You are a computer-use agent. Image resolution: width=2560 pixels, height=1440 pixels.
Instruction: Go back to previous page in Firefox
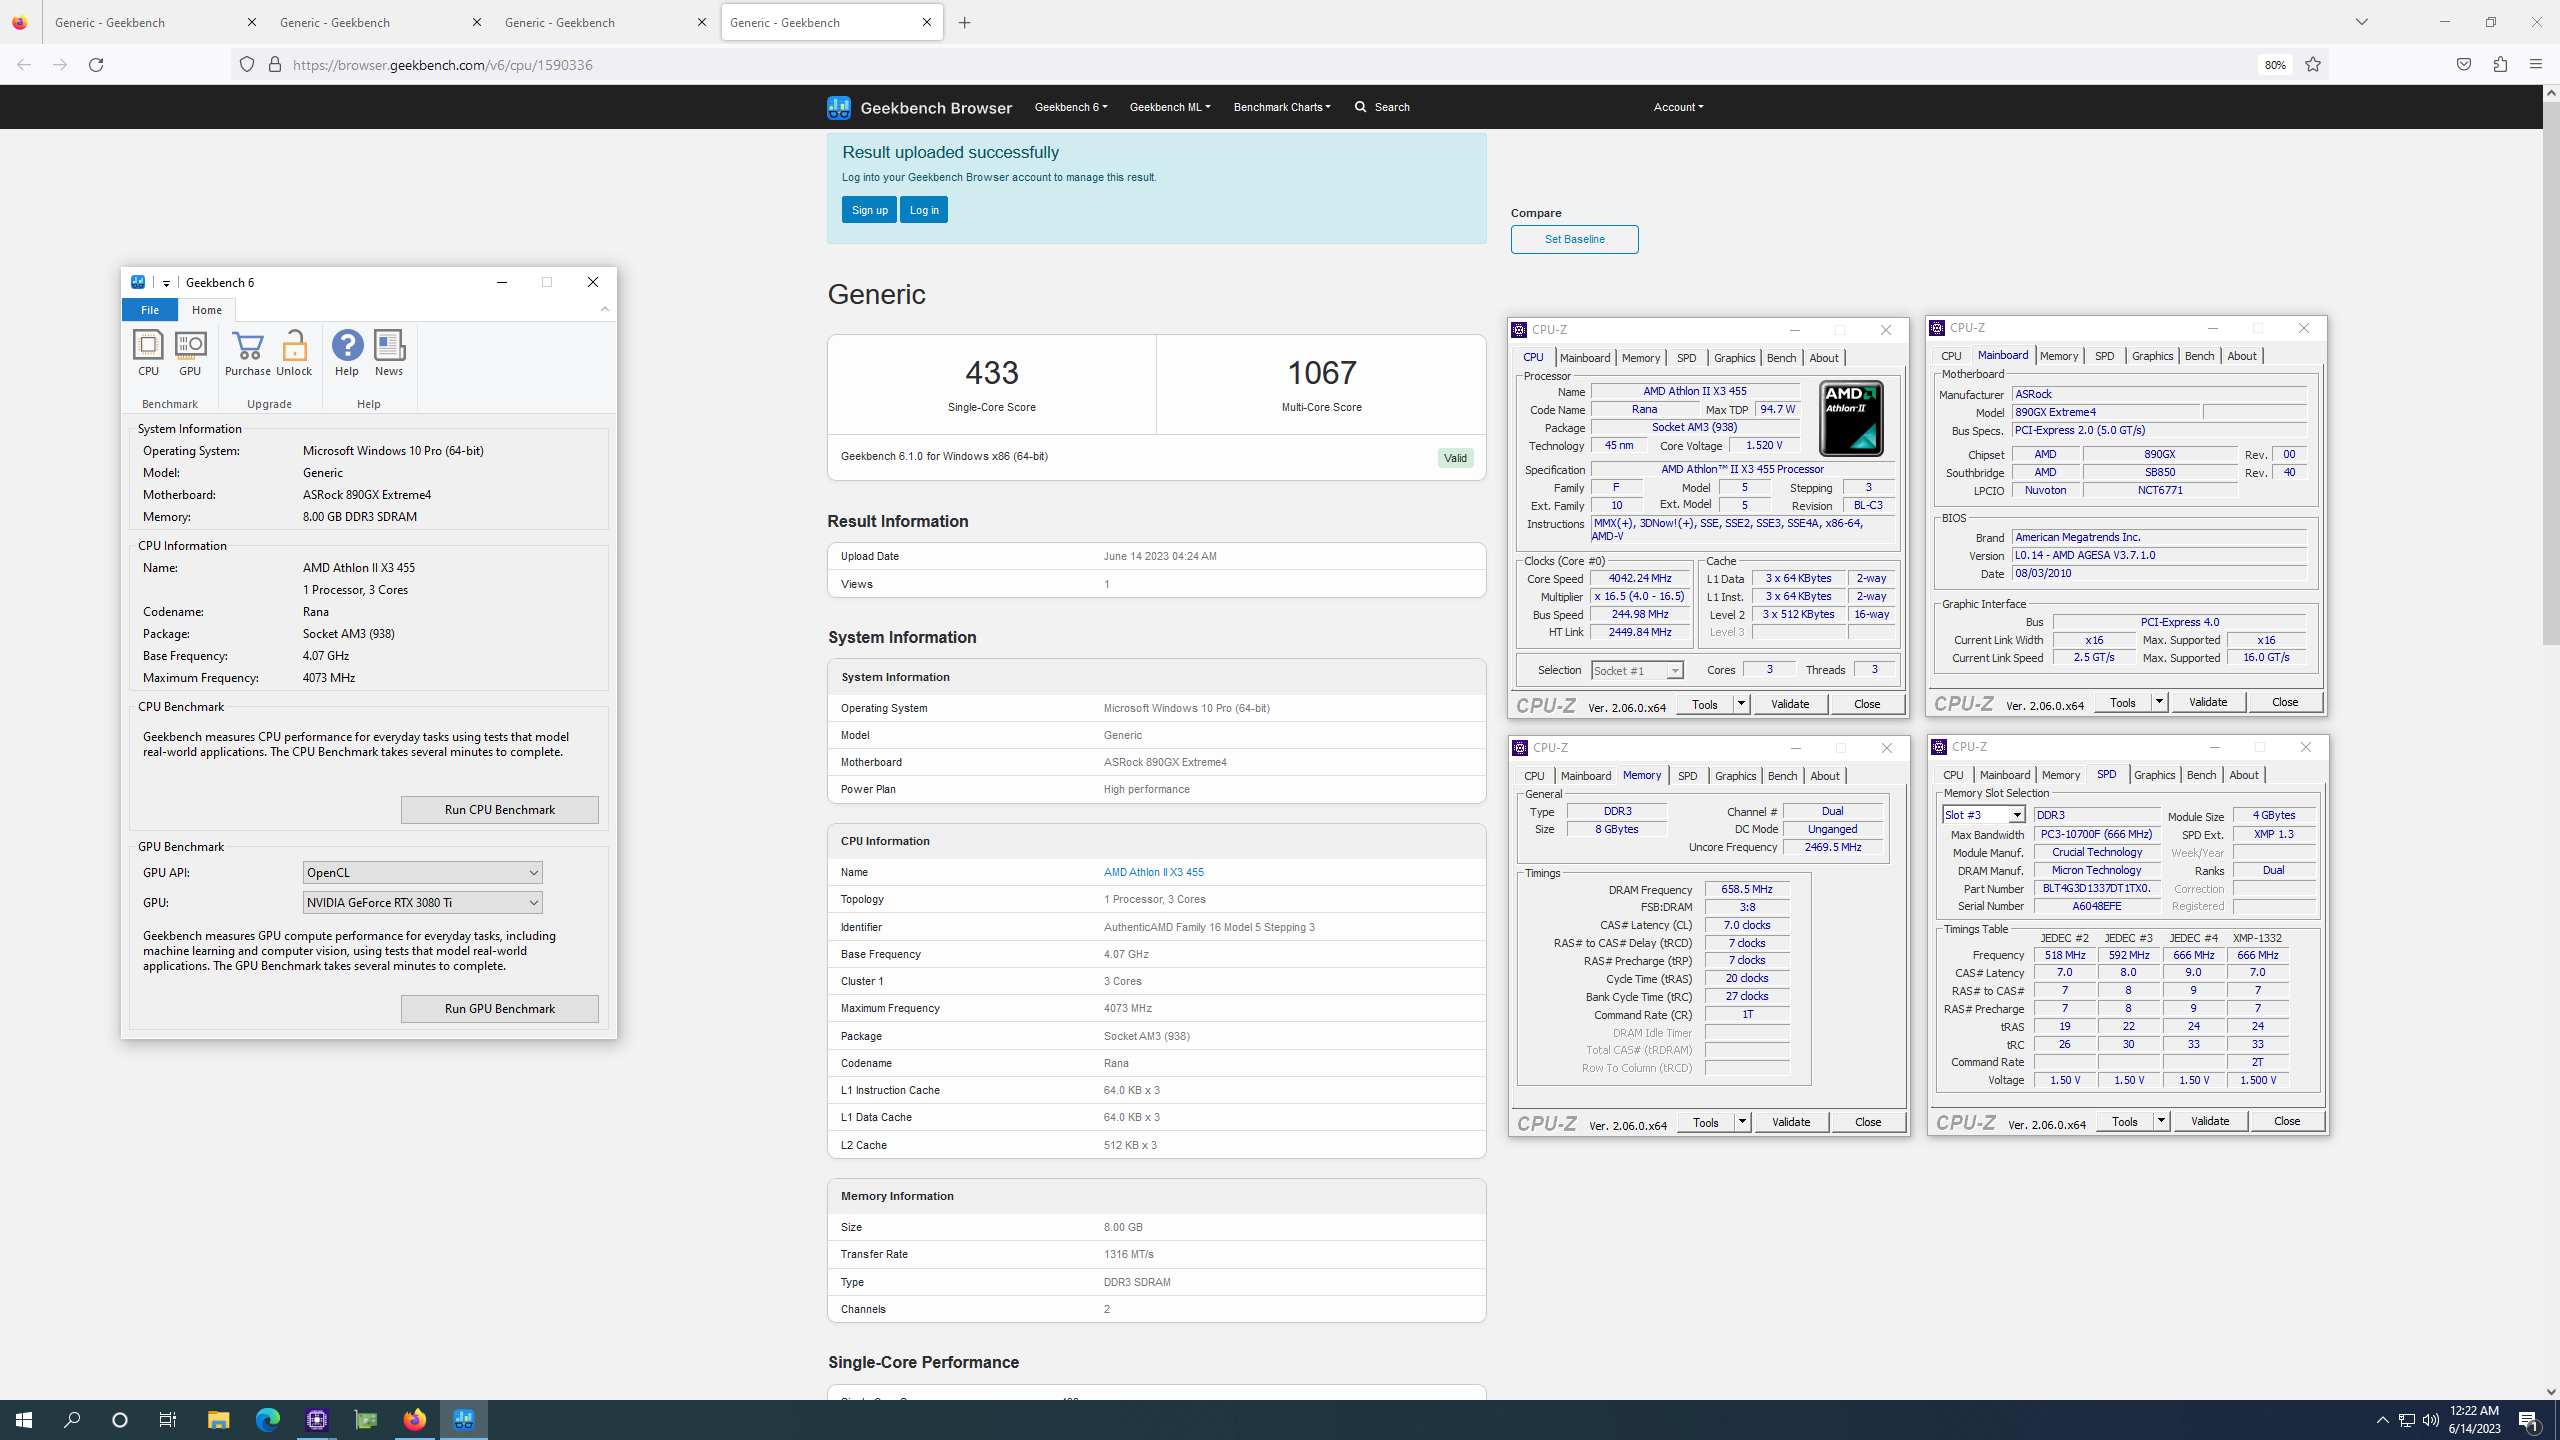click(24, 65)
